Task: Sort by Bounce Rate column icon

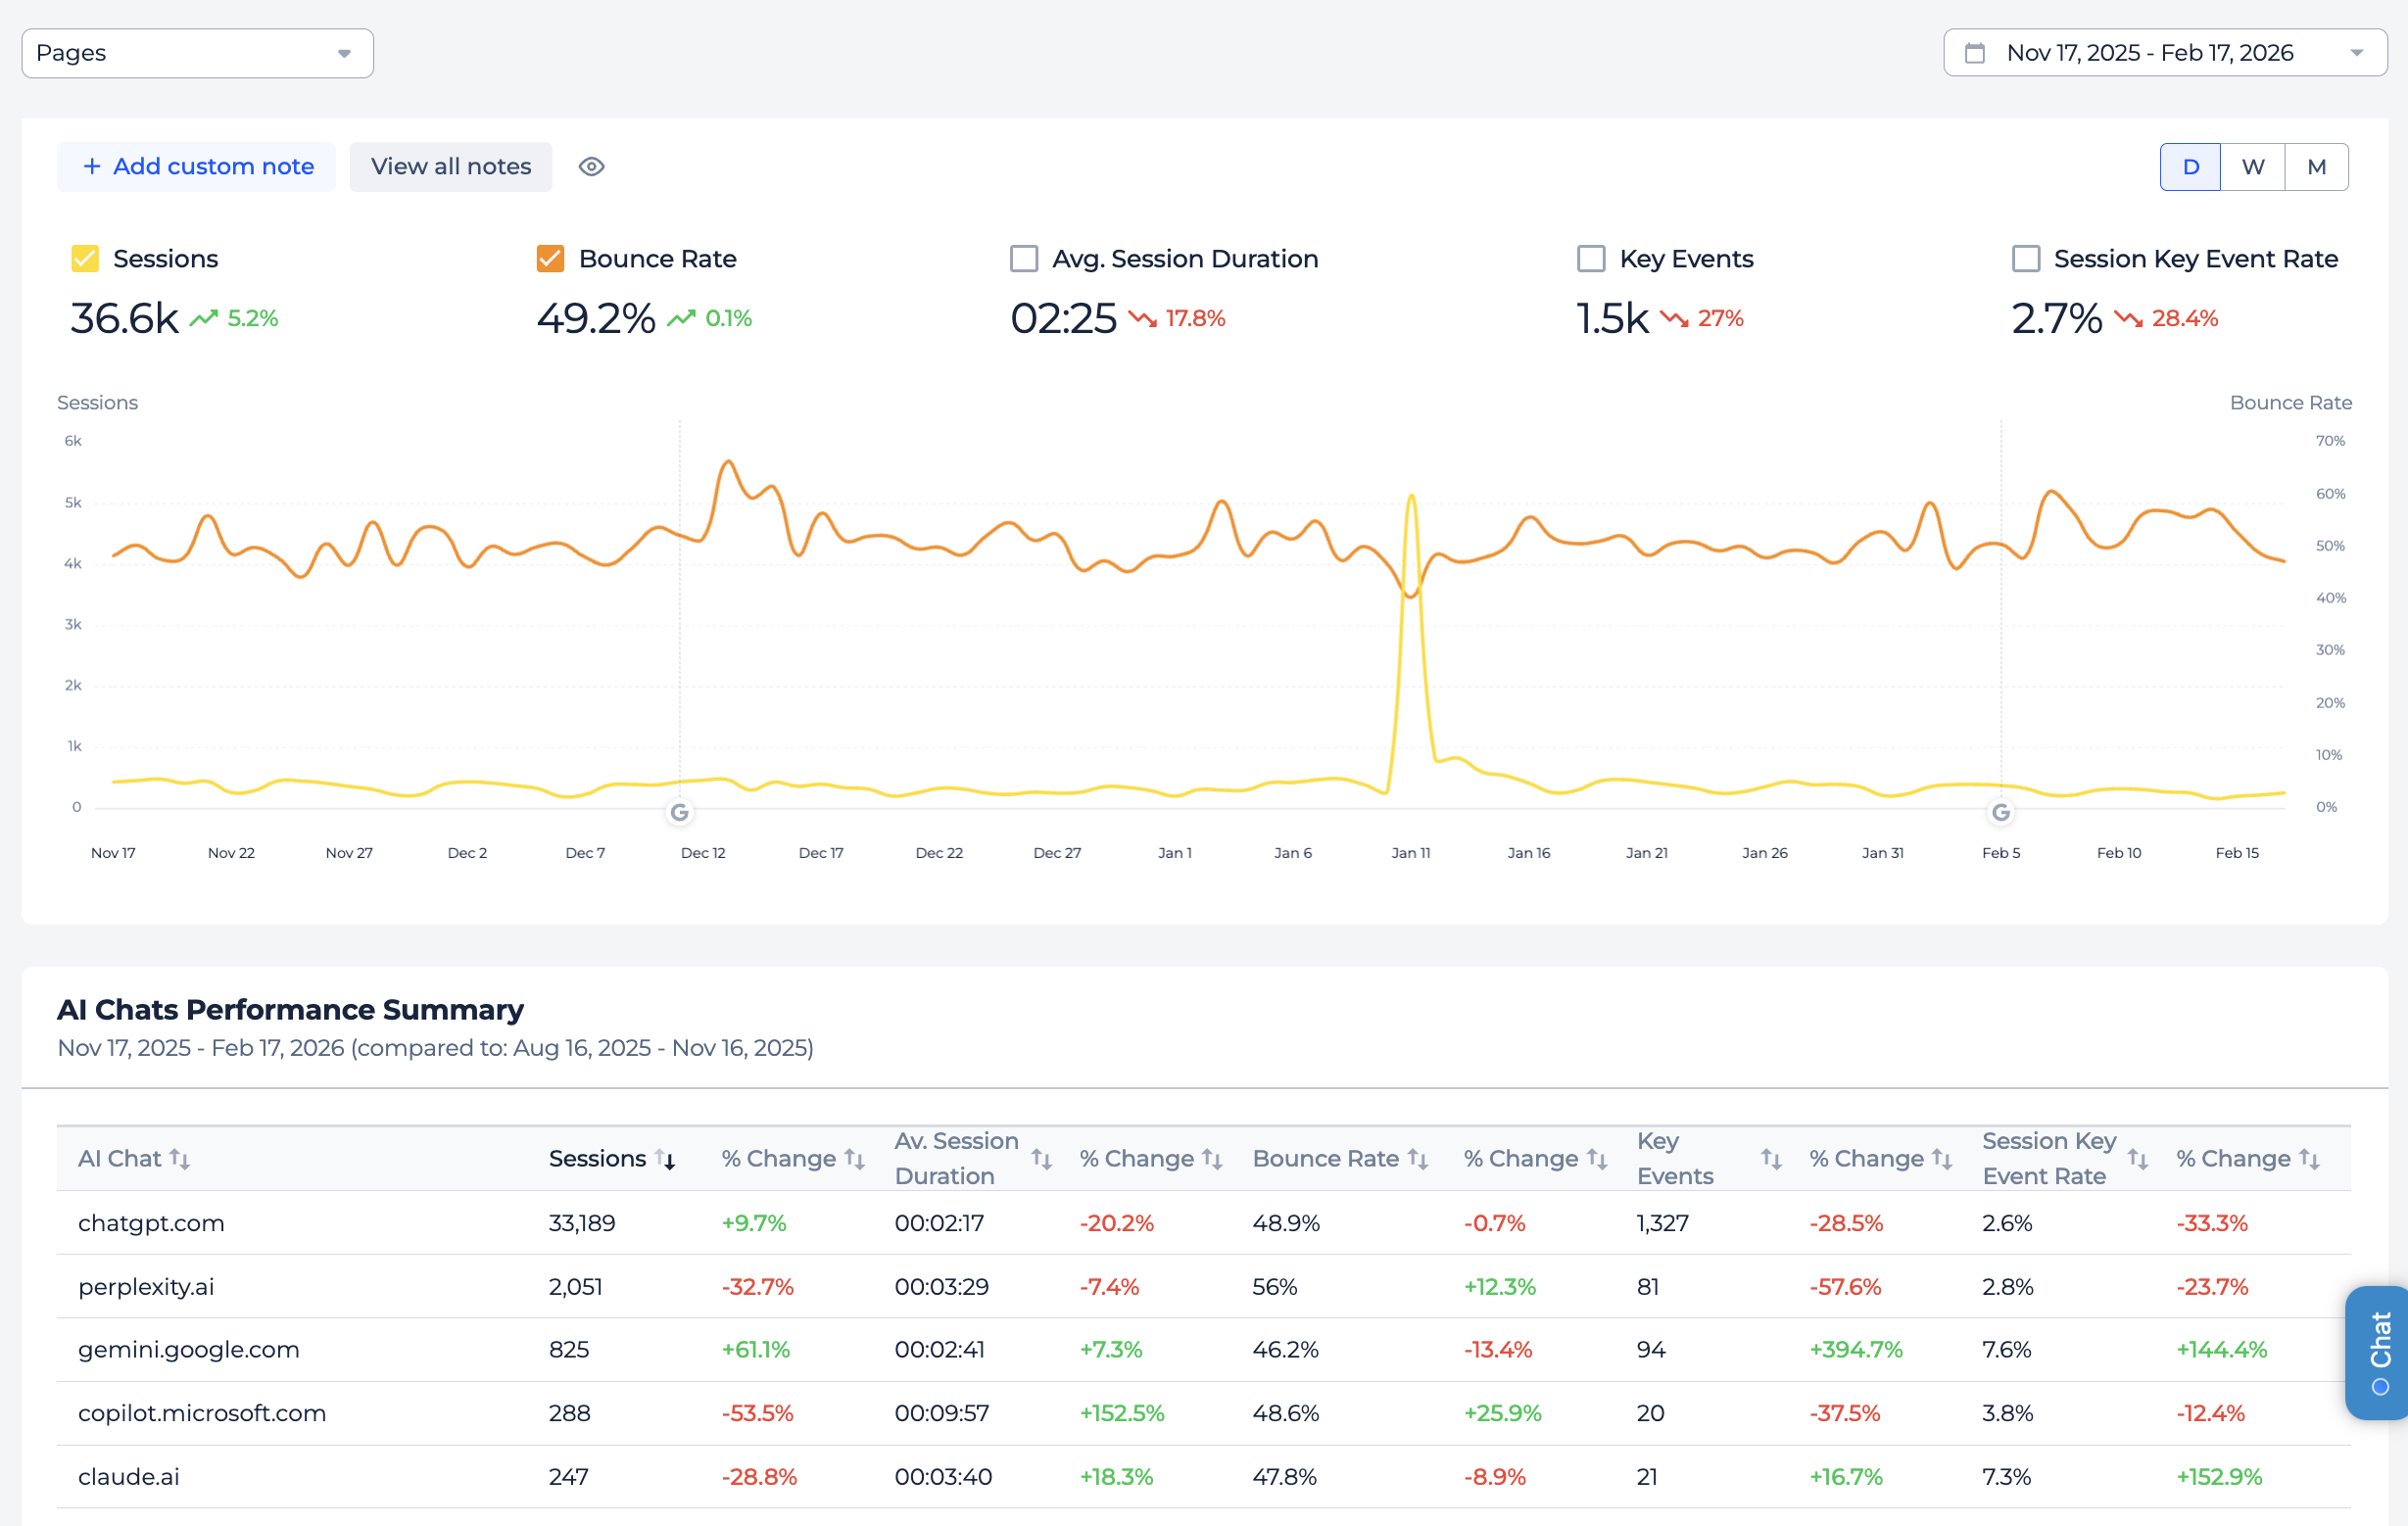Action: pyautogui.click(x=1417, y=1158)
